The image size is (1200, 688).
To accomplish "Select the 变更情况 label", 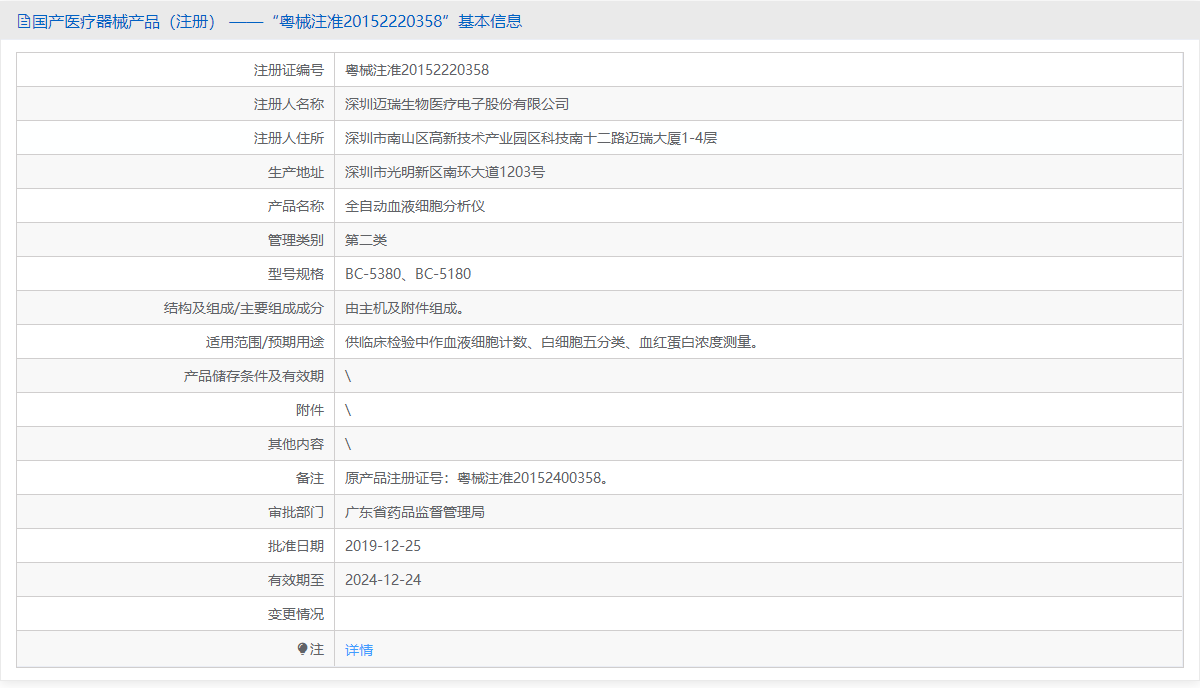I will [296, 614].
